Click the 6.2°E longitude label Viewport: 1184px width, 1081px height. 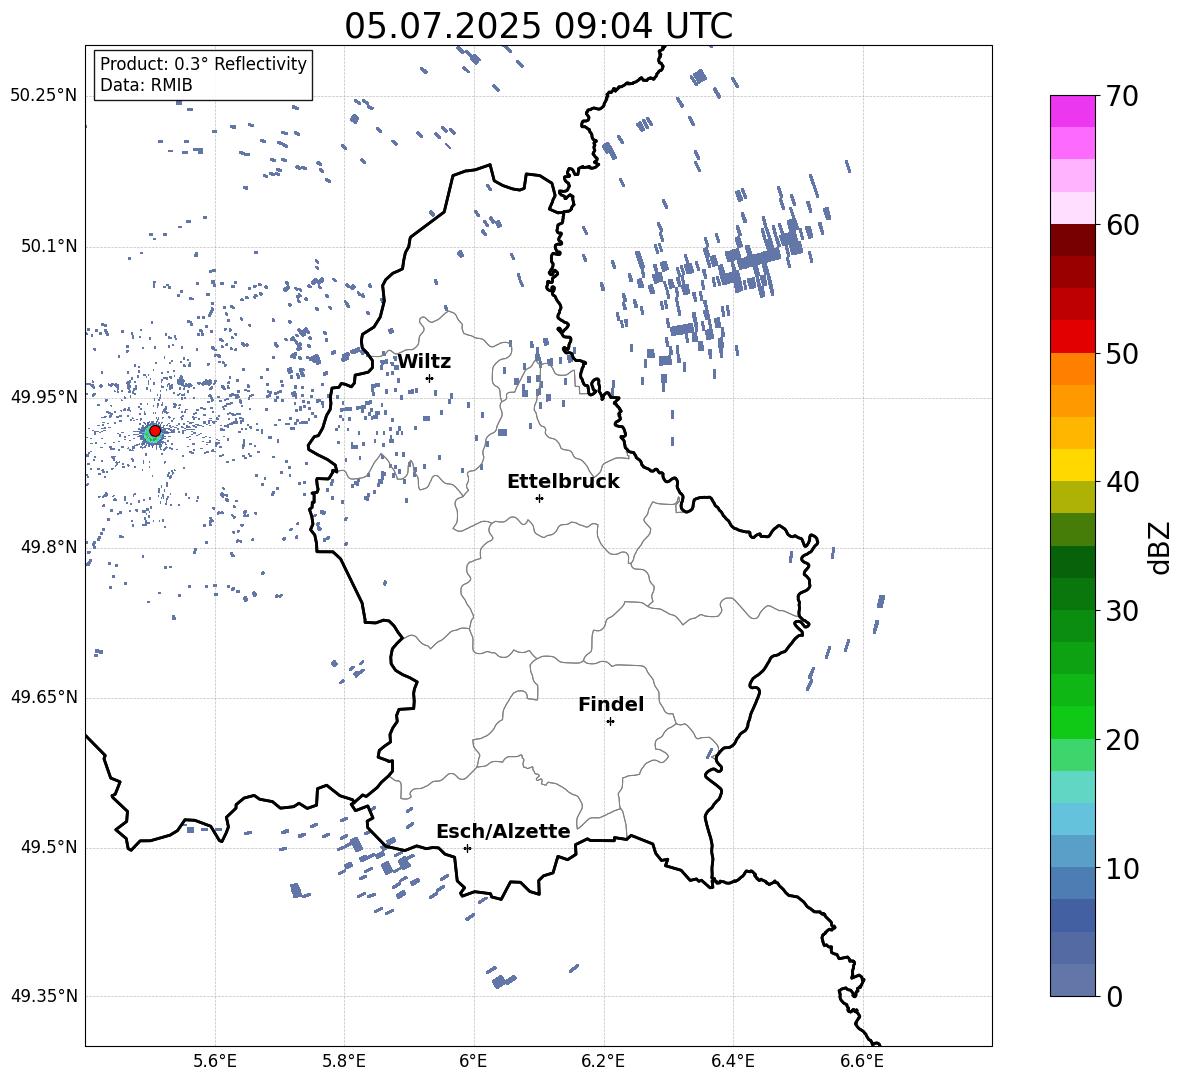point(603,1061)
